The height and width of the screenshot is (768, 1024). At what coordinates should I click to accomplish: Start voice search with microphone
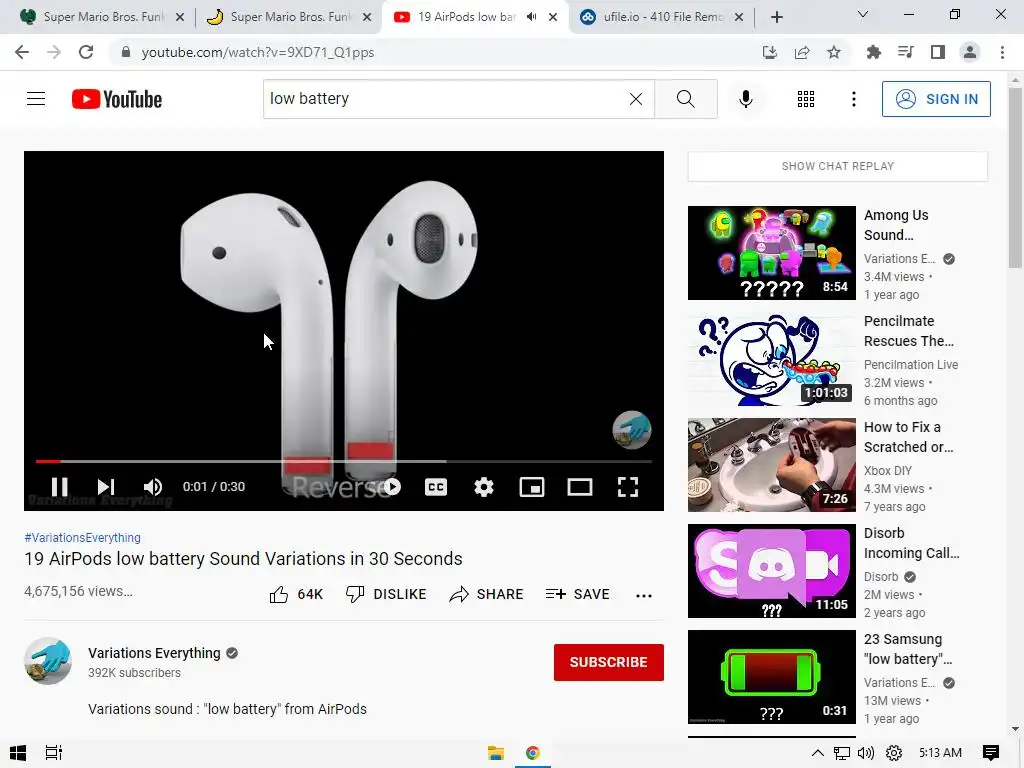[745, 99]
